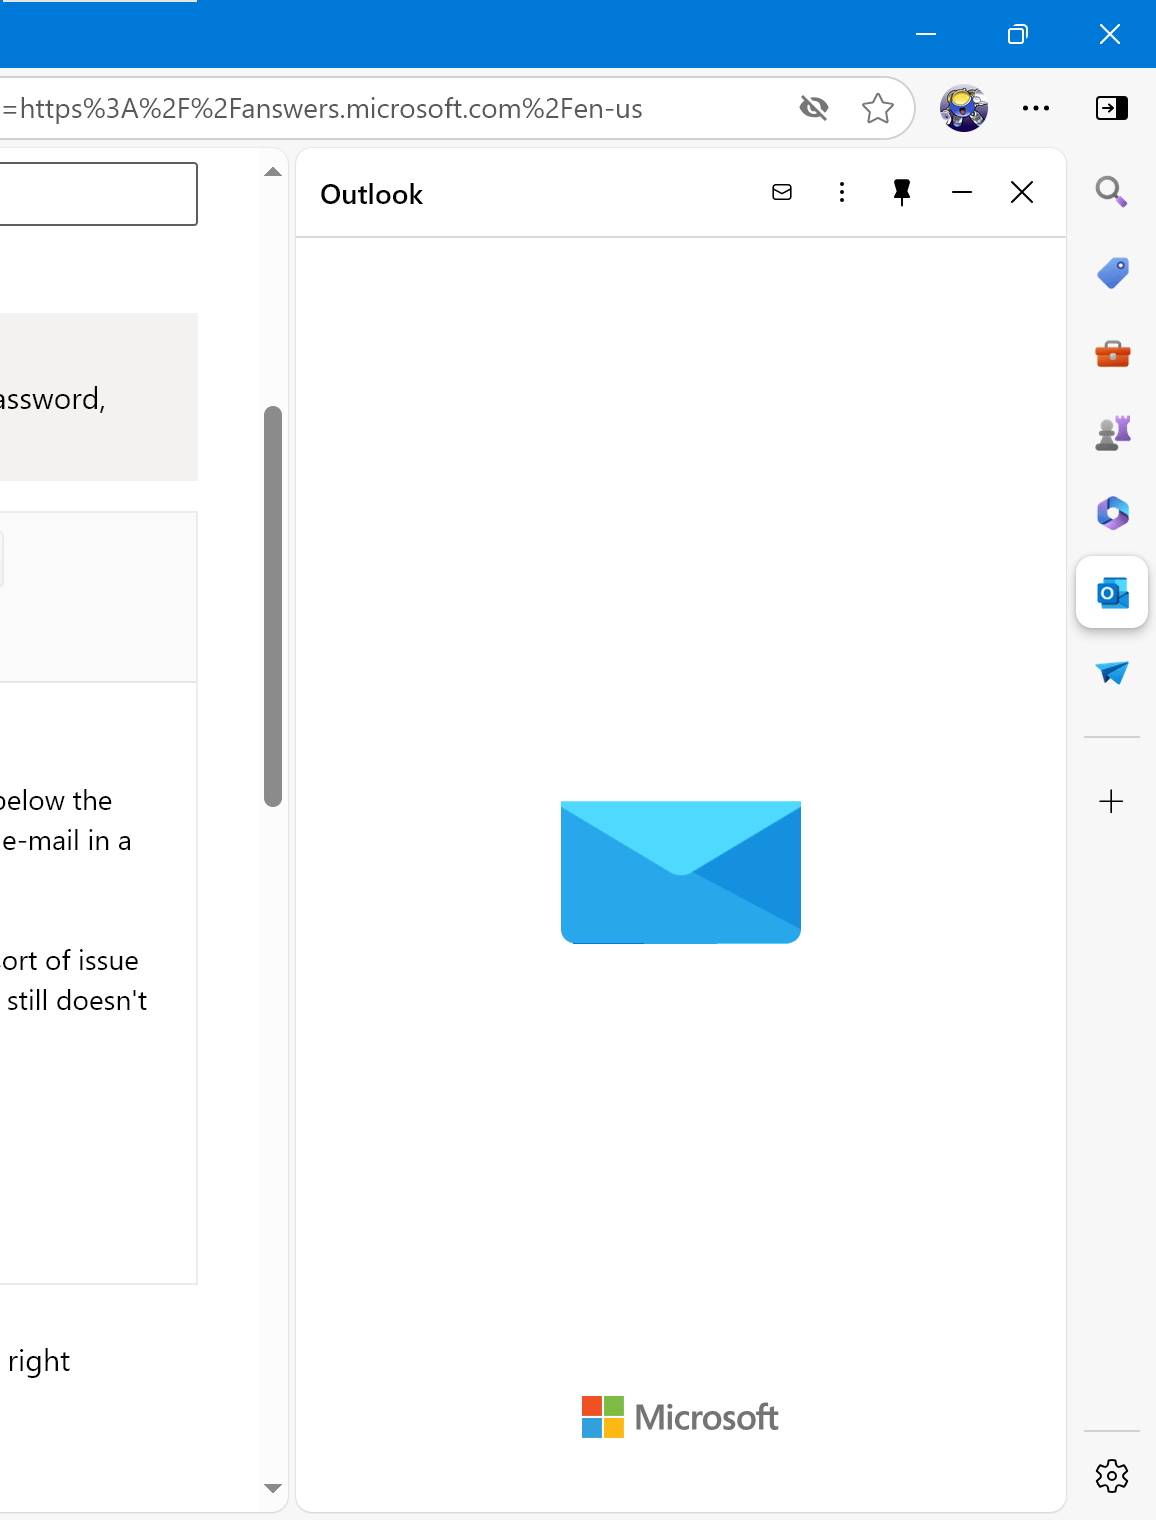Image resolution: width=1156 pixels, height=1520 pixels.
Task: Click the text field on the page
Action: [x=99, y=194]
